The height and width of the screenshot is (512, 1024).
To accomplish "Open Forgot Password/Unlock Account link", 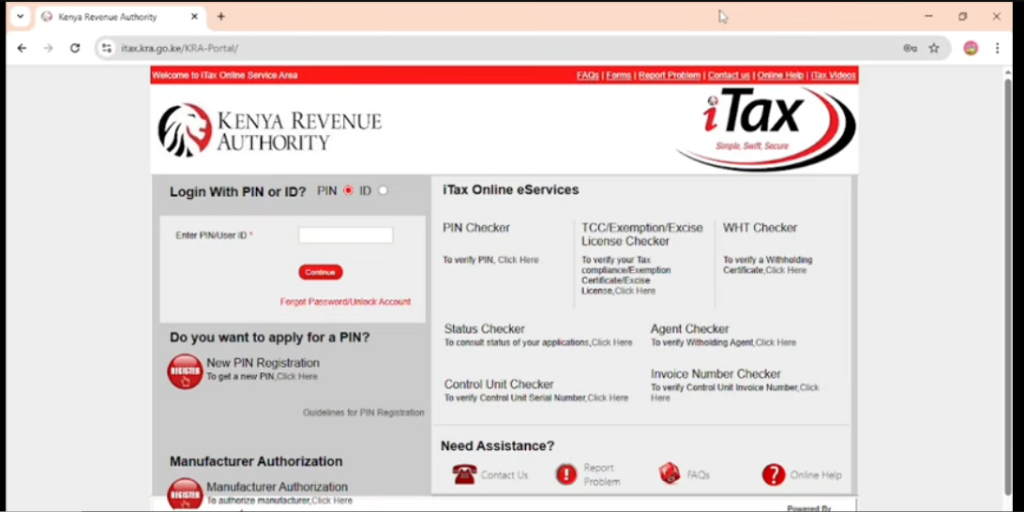I will (x=345, y=302).
